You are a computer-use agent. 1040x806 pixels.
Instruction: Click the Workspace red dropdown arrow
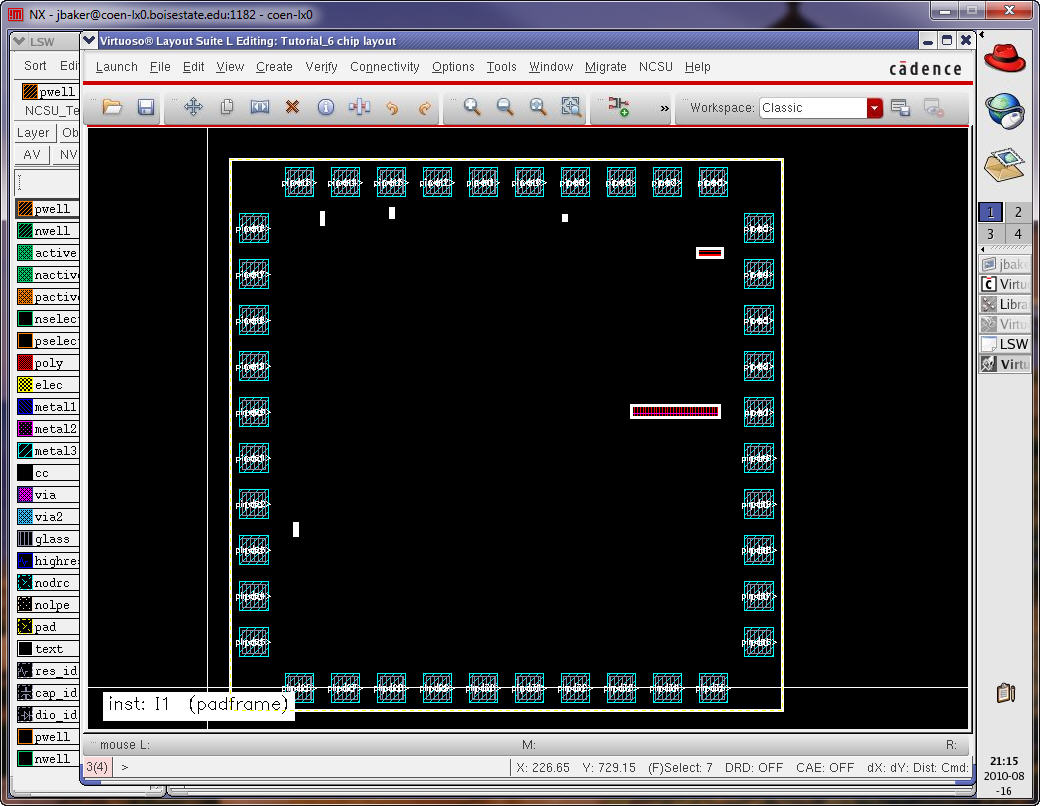875,107
